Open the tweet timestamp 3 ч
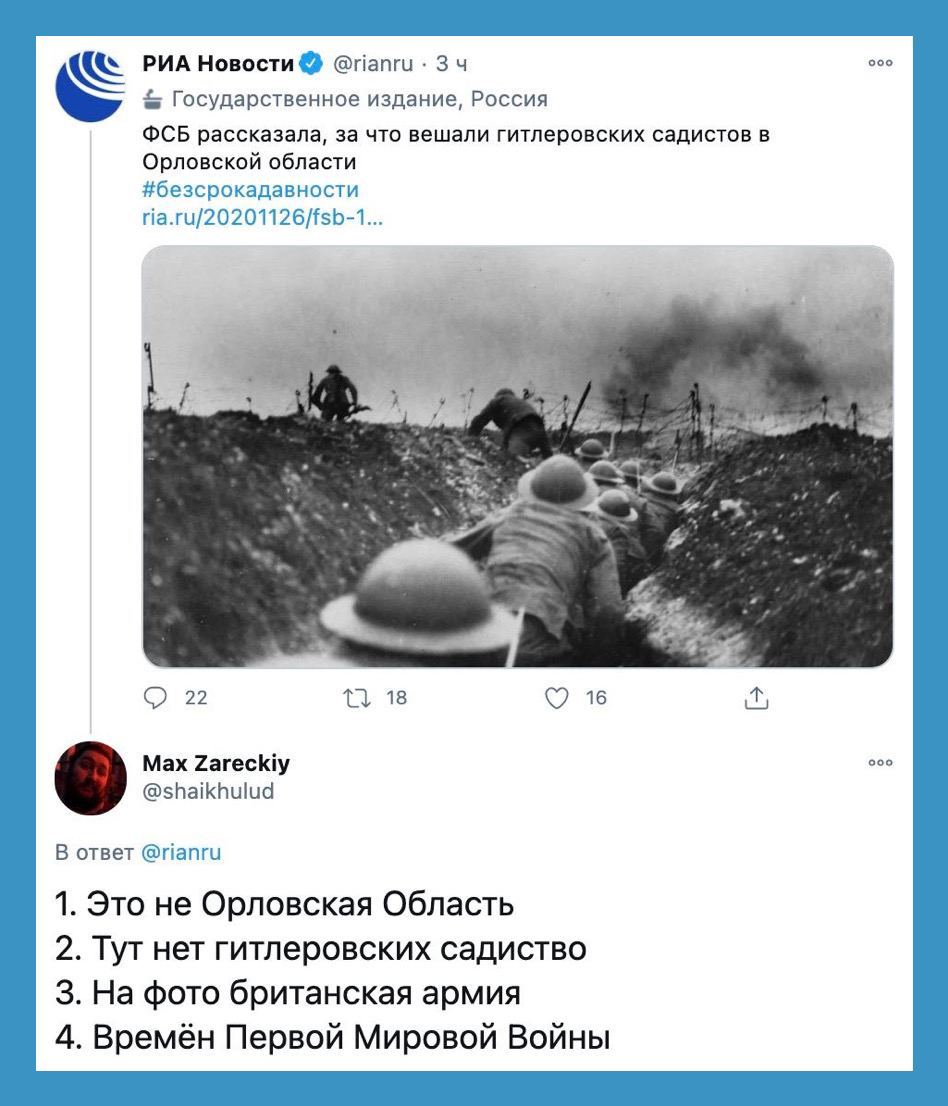Screen dimensions: 948x1106 click(x=451, y=63)
